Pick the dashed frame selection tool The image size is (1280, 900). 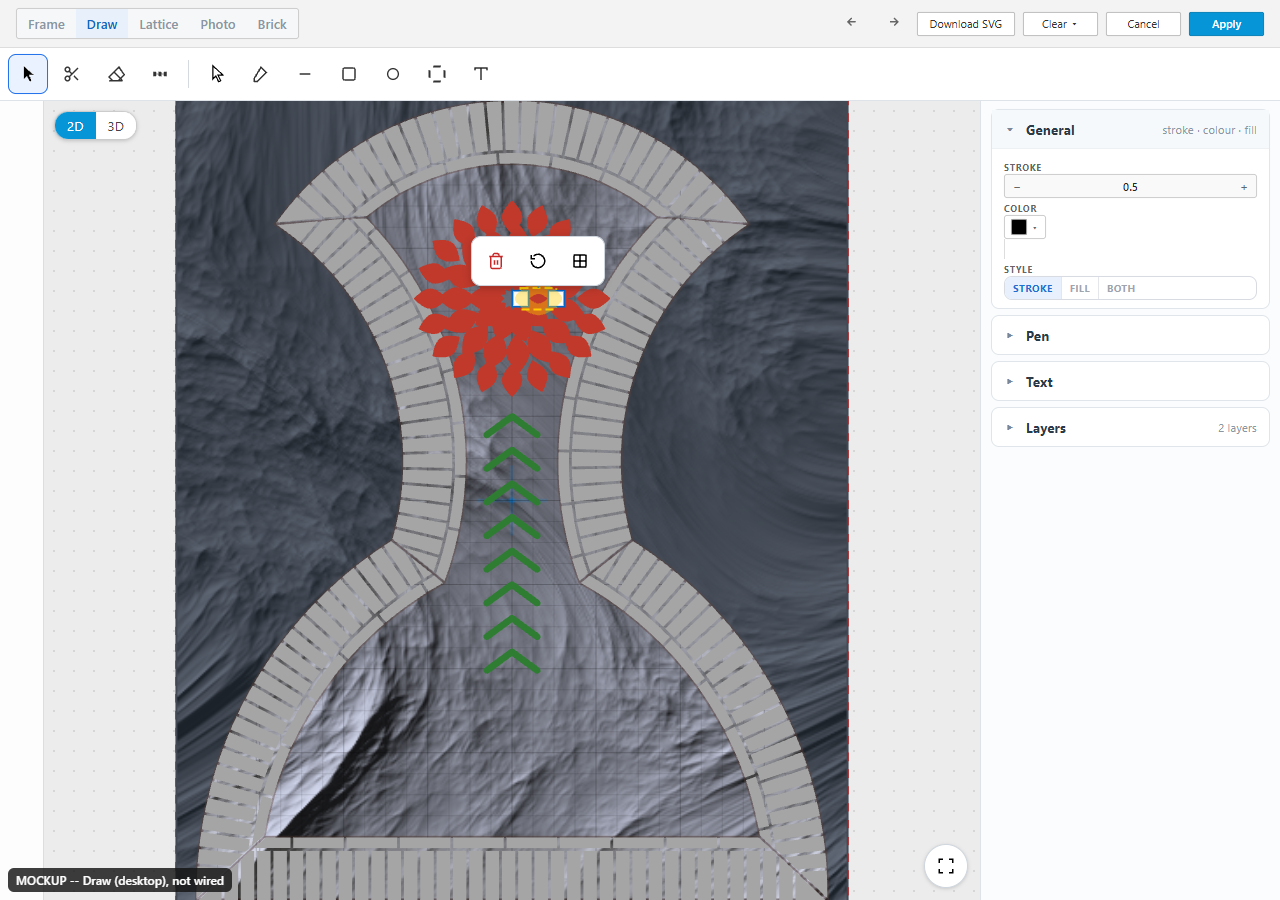(x=437, y=74)
